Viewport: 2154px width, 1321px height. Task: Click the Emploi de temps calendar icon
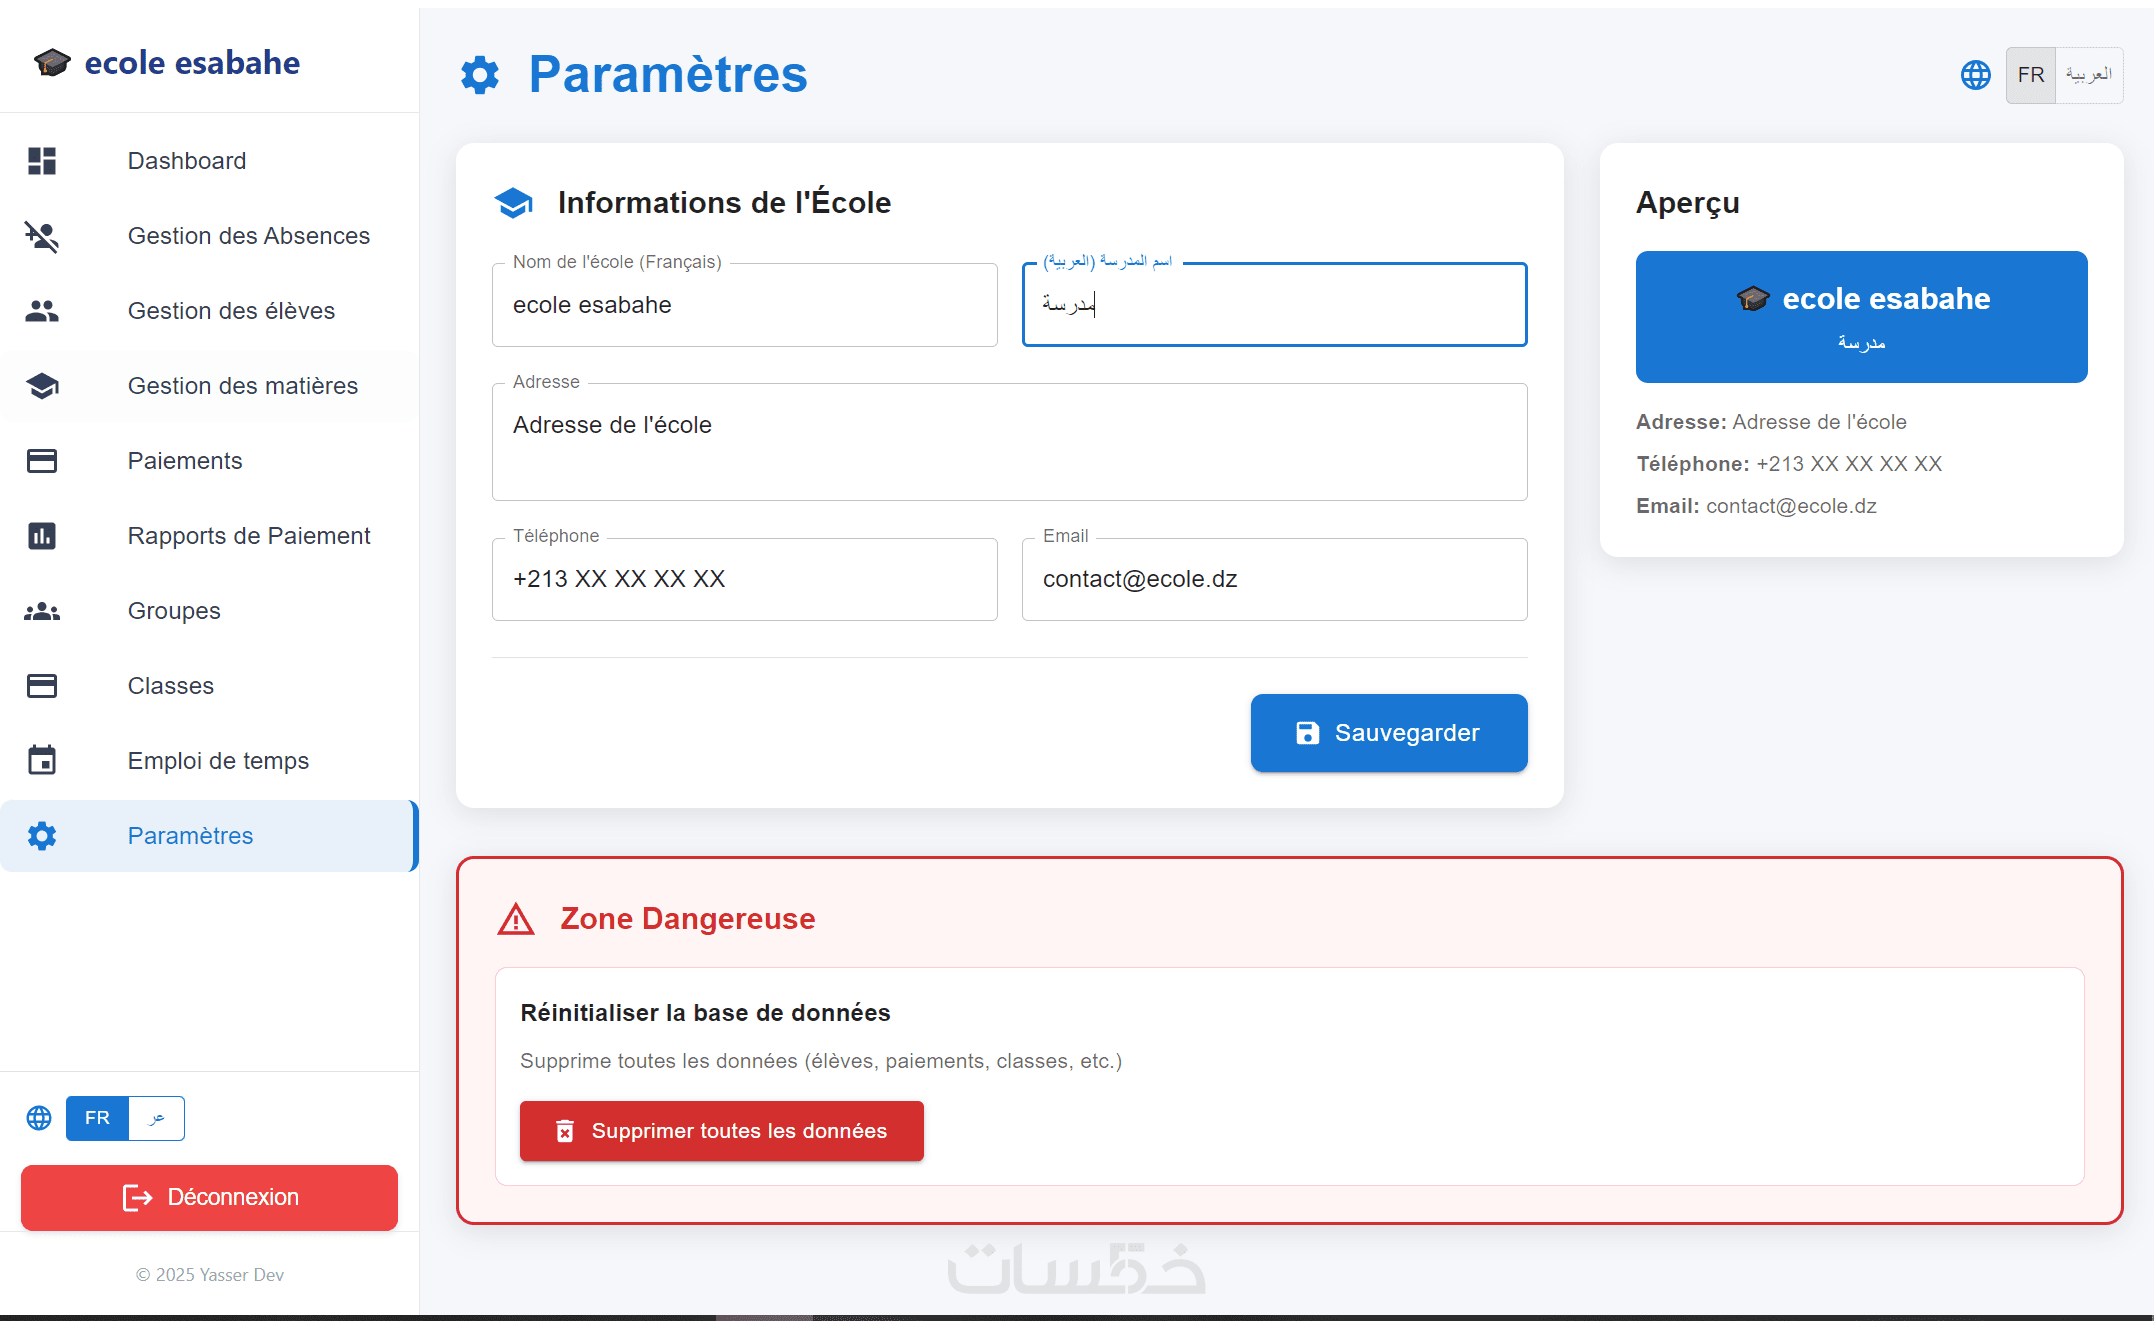coord(42,761)
